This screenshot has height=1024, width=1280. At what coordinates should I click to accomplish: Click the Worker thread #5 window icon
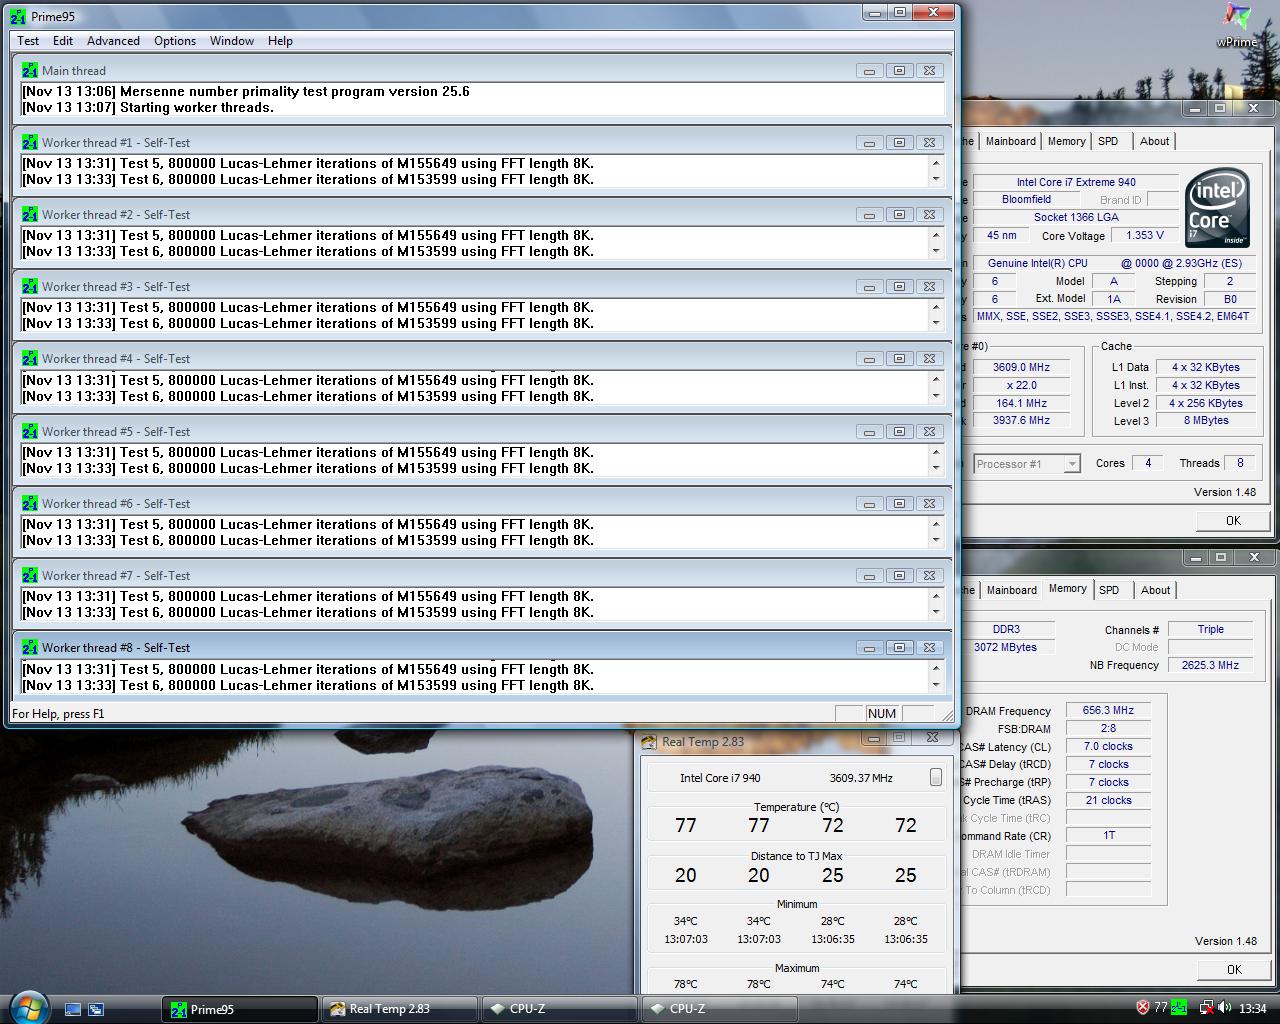(30, 432)
